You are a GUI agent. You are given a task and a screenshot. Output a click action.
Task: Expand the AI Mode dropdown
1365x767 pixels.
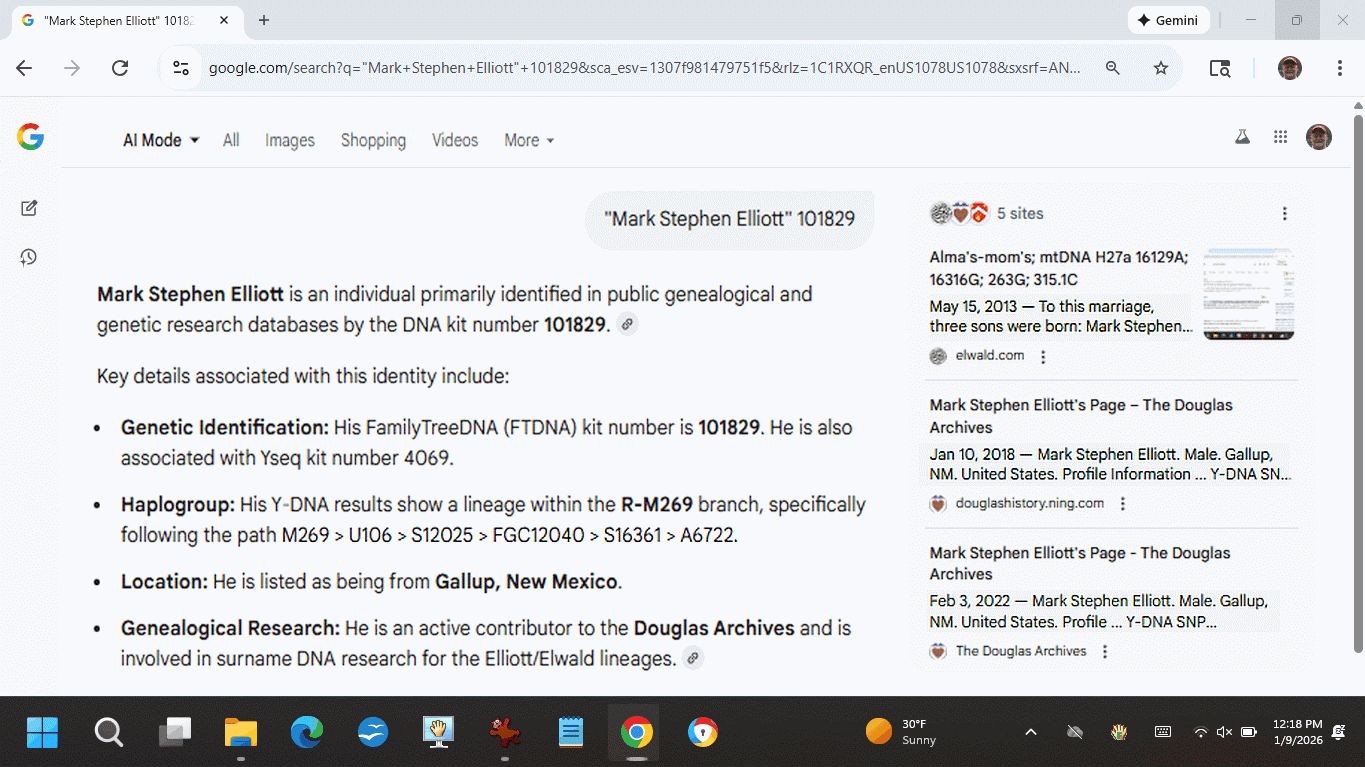[161, 140]
